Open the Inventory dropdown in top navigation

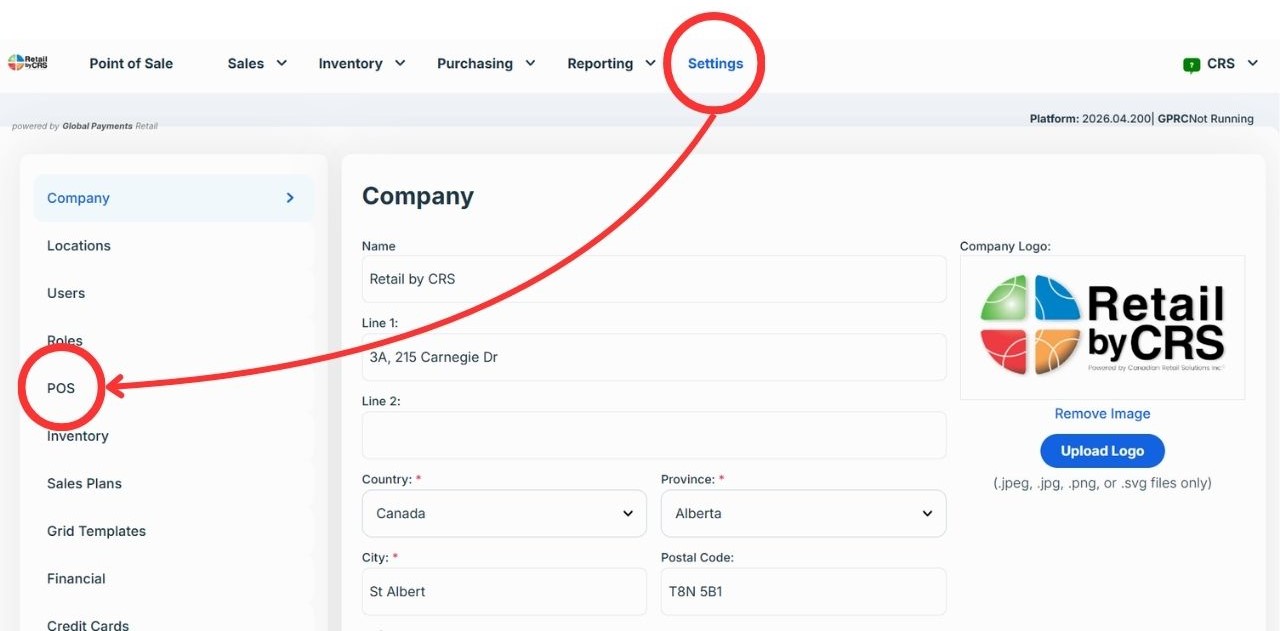pos(362,63)
